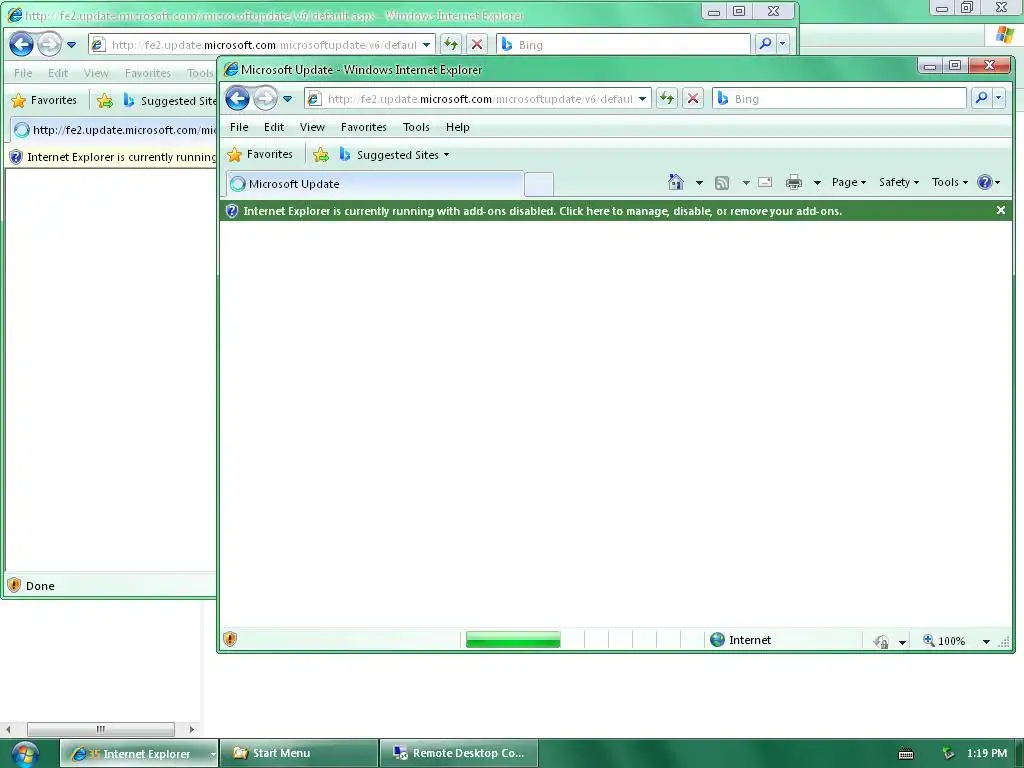
Task: Open Home page icon in command bar
Action: point(676,182)
